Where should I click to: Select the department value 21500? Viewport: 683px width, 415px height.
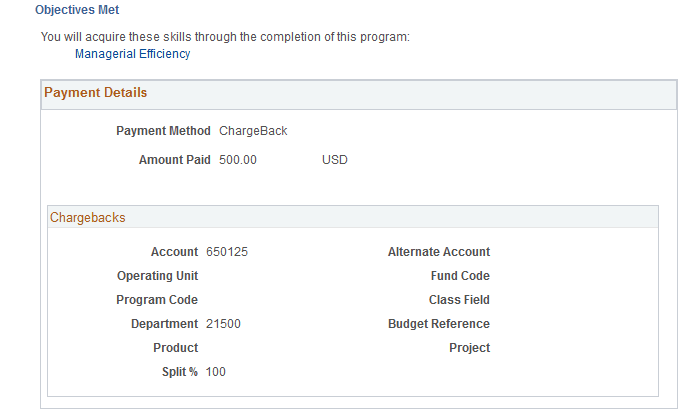tap(223, 324)
